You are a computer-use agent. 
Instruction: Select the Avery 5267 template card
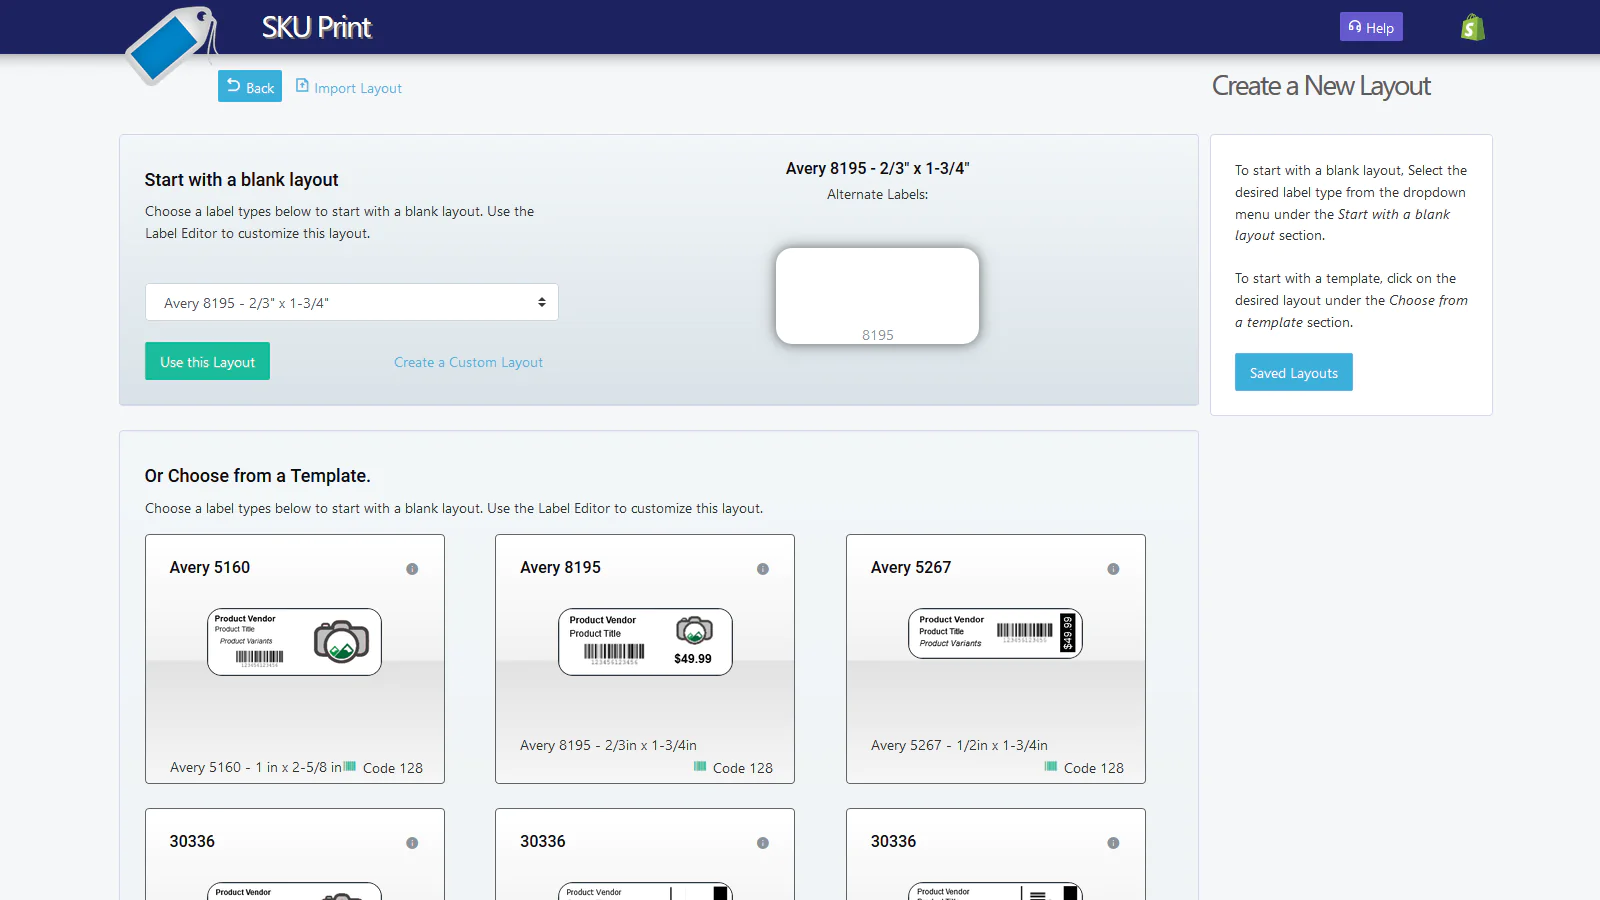click(x=995, y=660)
